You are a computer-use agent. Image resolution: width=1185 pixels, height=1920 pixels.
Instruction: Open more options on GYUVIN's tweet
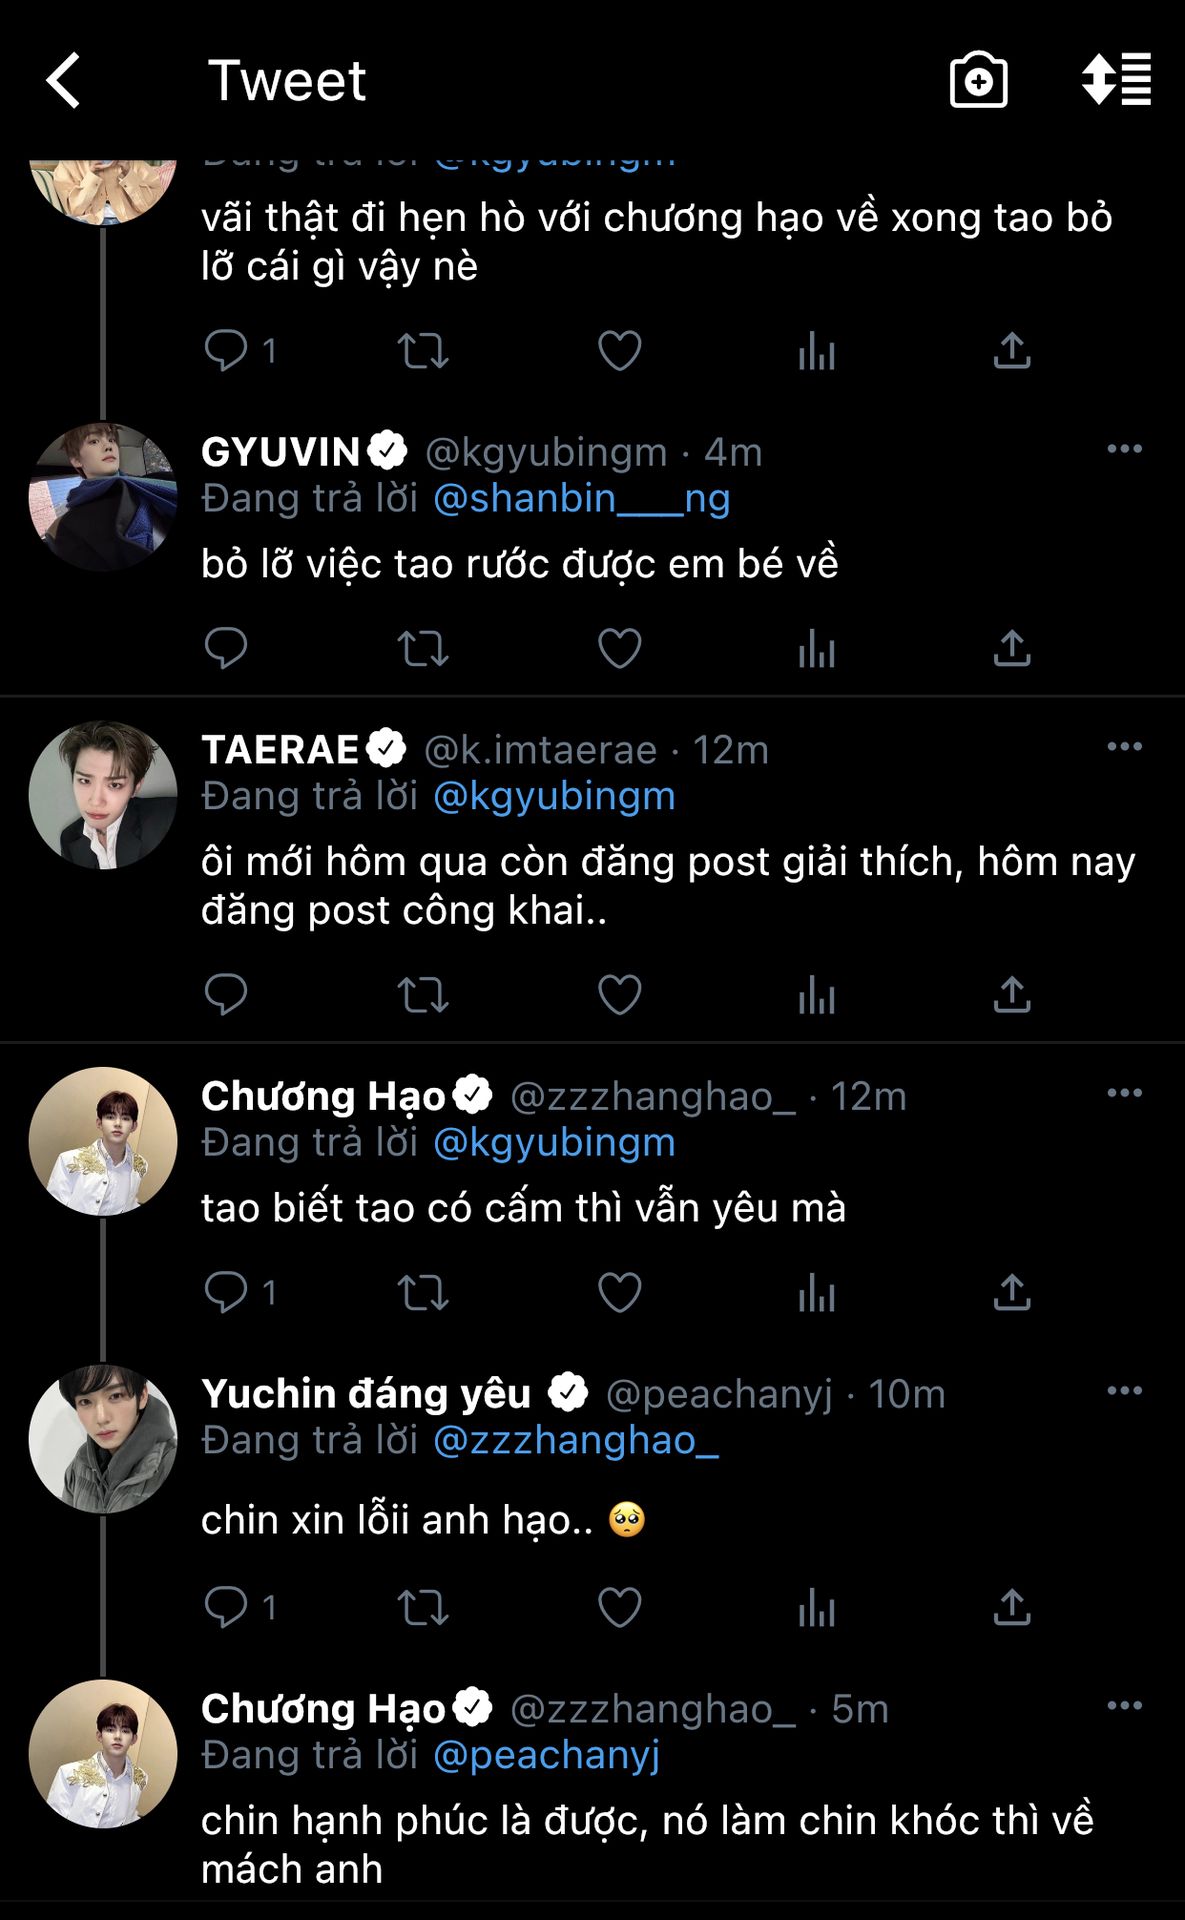tap(1124, 449)
